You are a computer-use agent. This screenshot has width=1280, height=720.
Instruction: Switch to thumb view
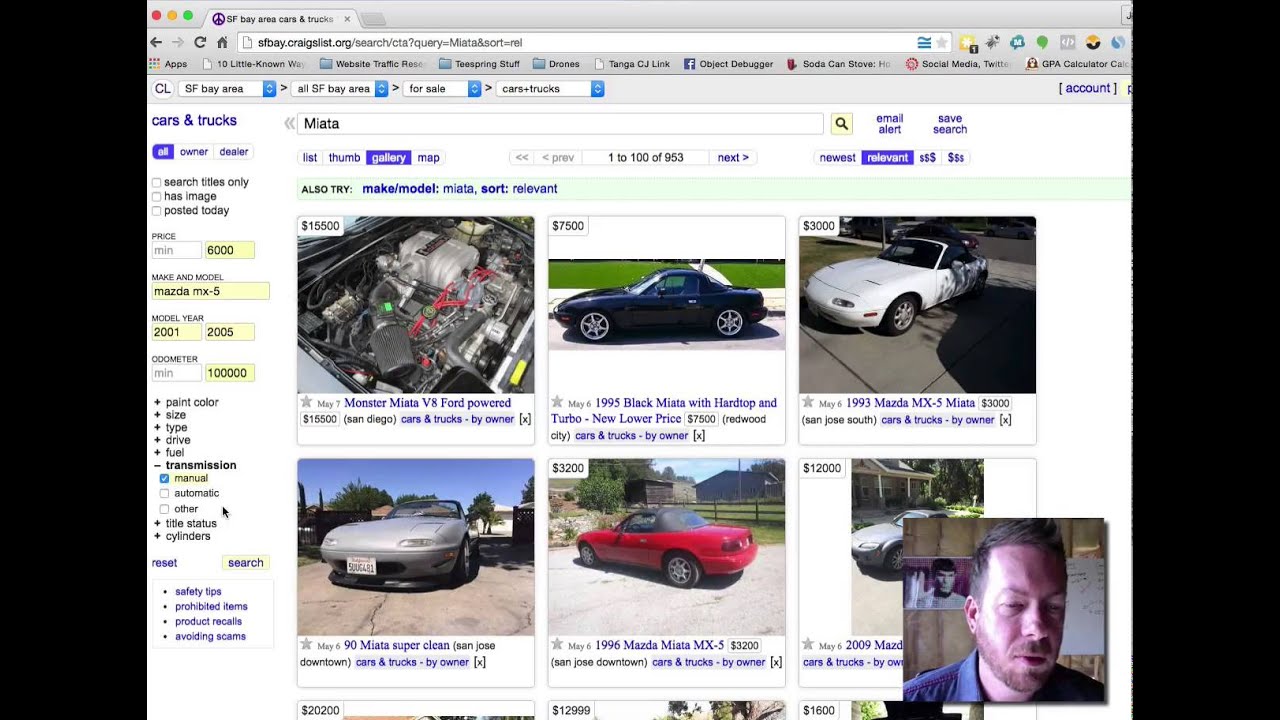[344, 157]
